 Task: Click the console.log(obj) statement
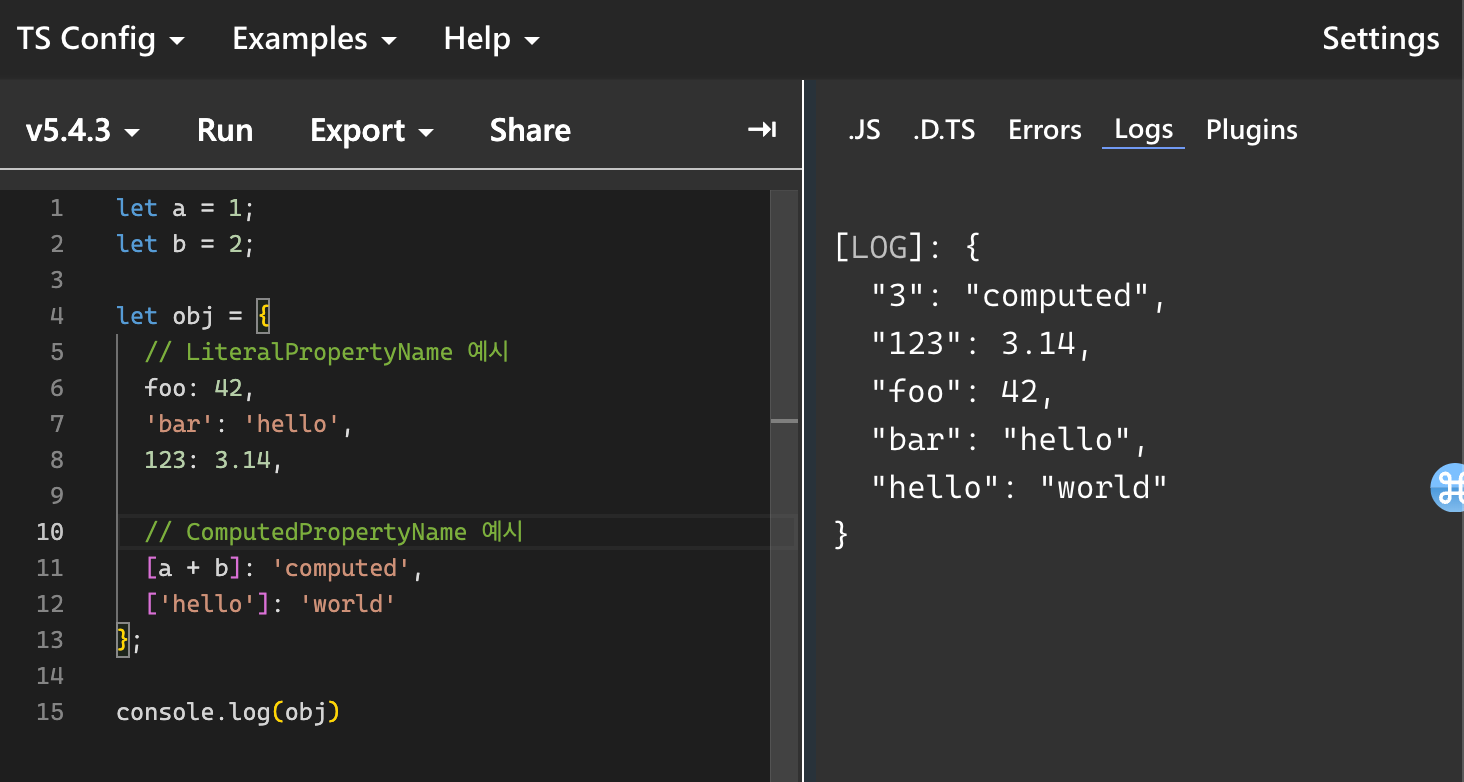tap(229, 712)
